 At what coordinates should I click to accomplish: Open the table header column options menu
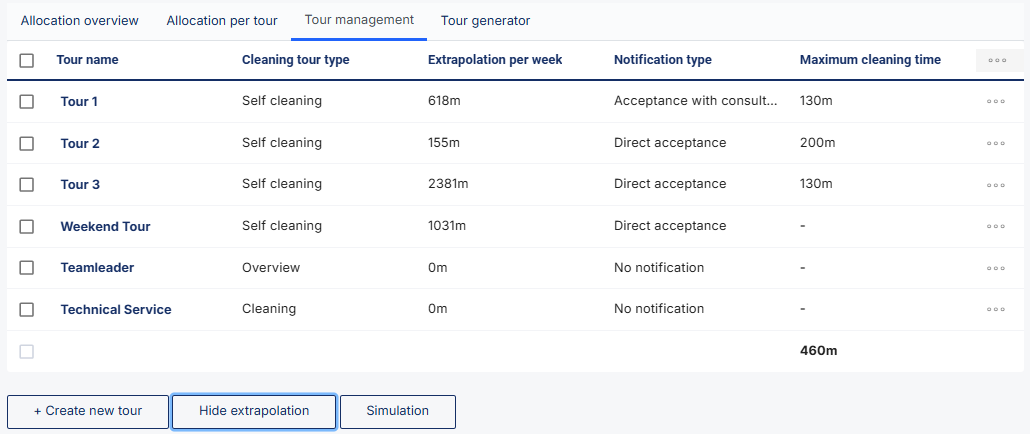click(x=996, y=60)
